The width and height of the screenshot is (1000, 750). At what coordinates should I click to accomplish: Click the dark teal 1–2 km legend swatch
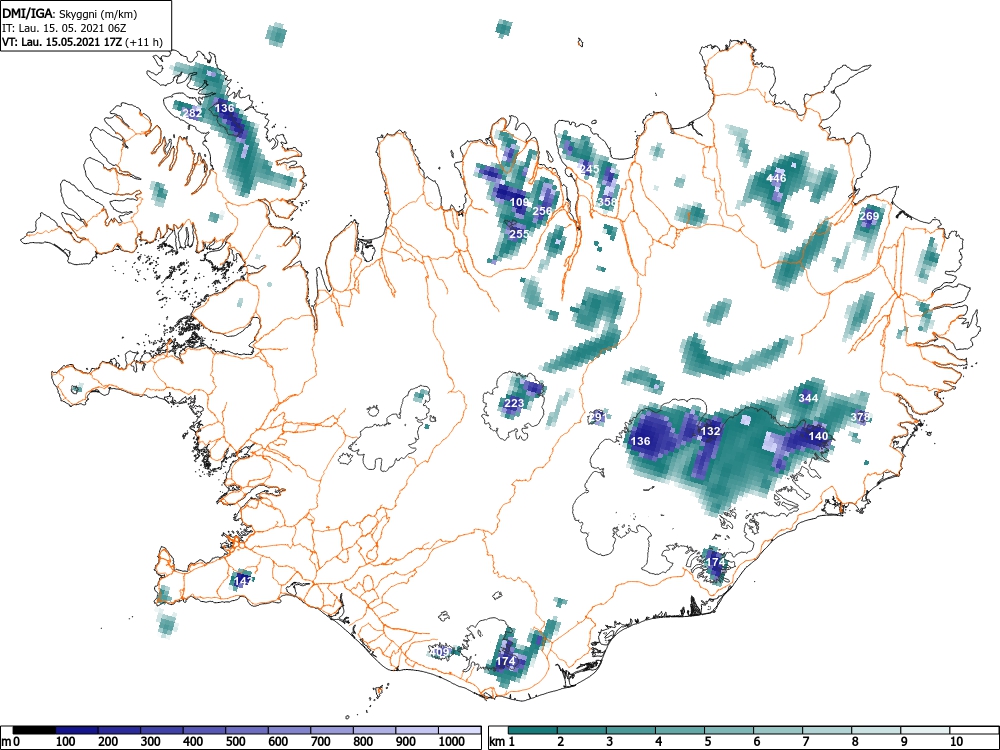tap(533, 730)
